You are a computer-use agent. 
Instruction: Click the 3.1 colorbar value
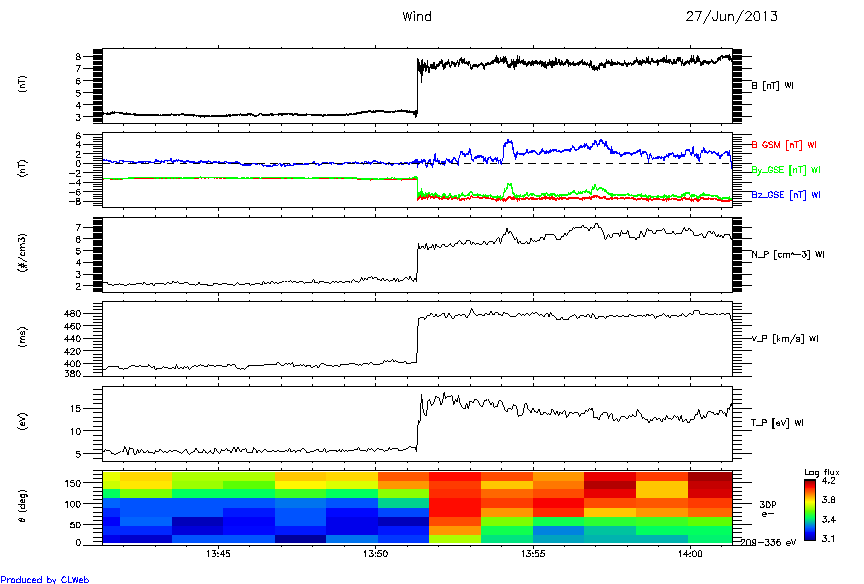(x=828, y=538)
